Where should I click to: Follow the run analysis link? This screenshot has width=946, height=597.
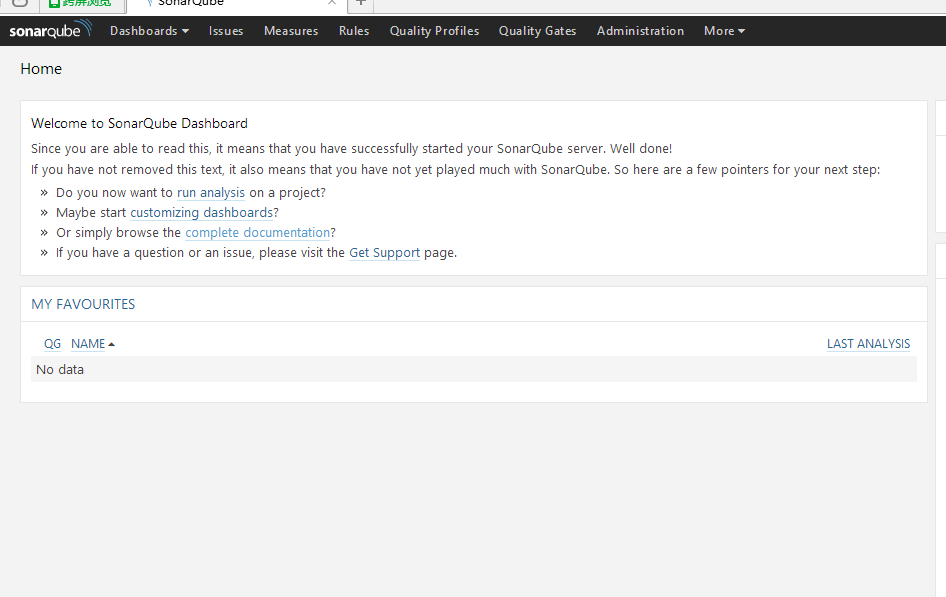click(211, 192)
